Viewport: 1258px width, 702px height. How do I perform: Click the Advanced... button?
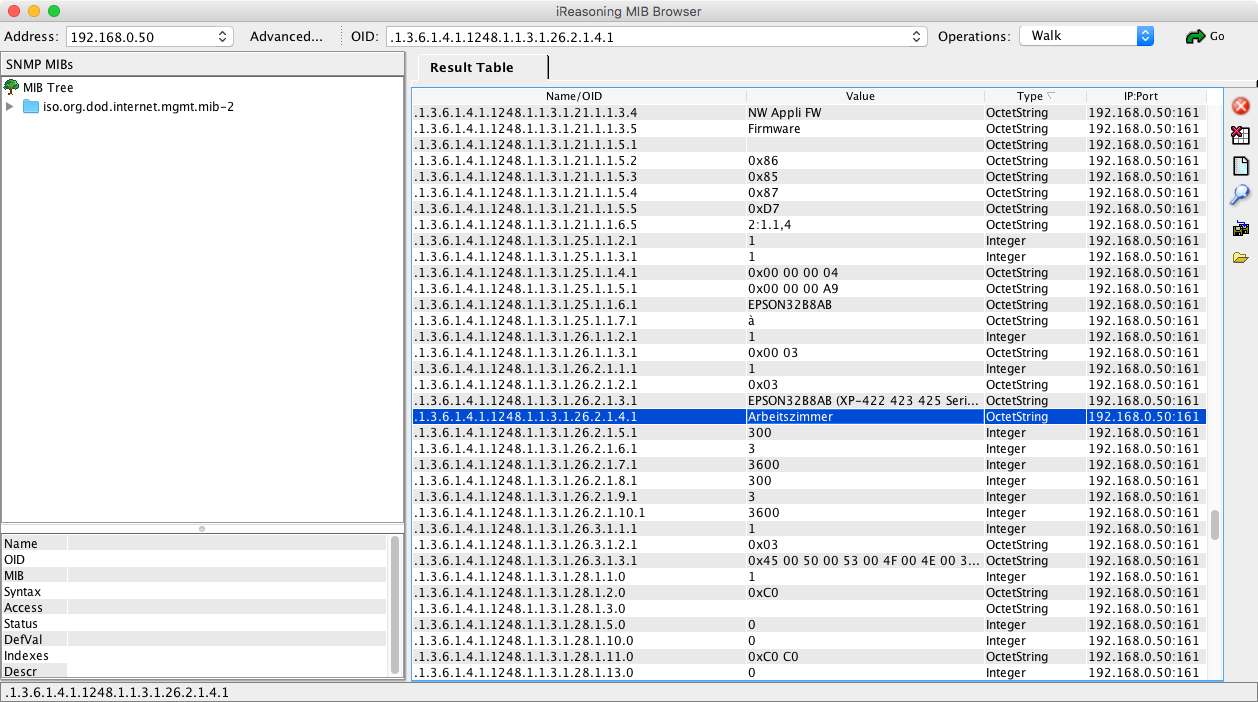(286, 37)
